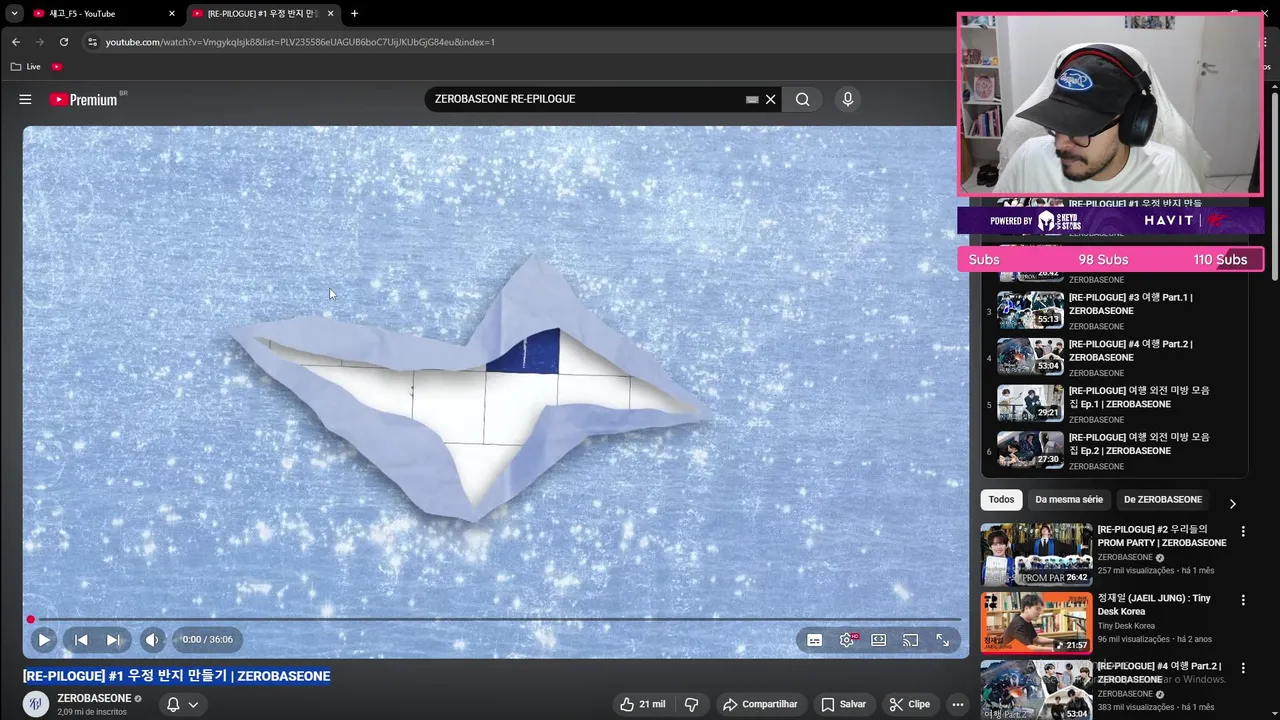Save video with Salvar button

843,704
